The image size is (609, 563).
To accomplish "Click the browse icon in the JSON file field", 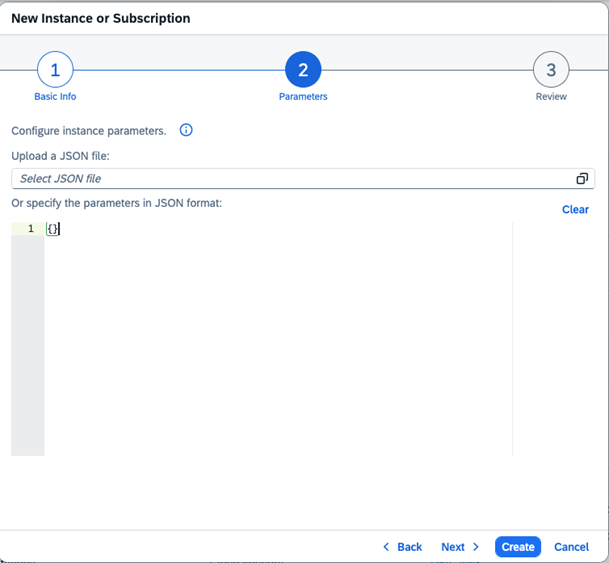I will pyautogui.click(x=582, y=179).
